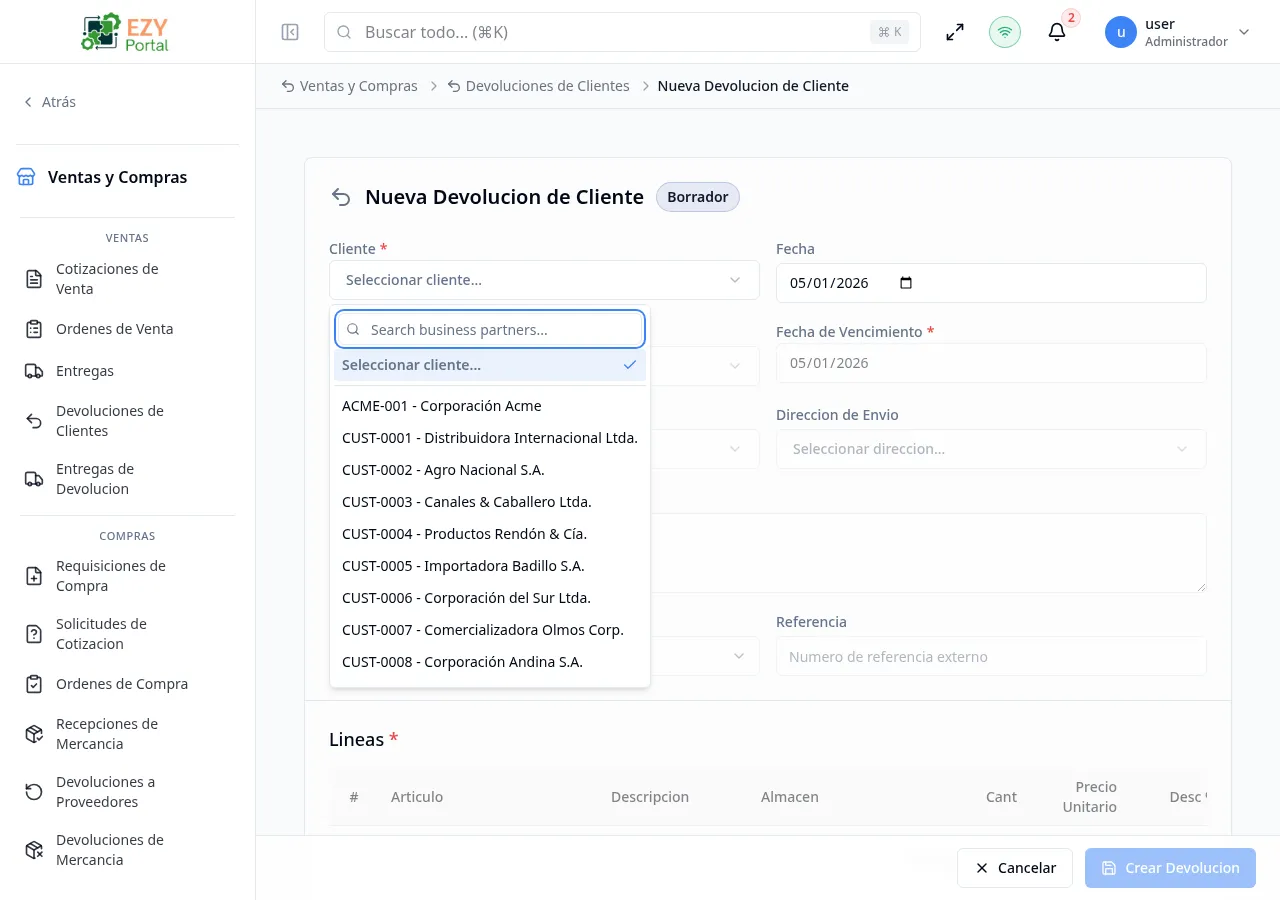
Task: Choose CUST-0005 - Importadora Badillo S.A.
Action: [x=490, y=566]
